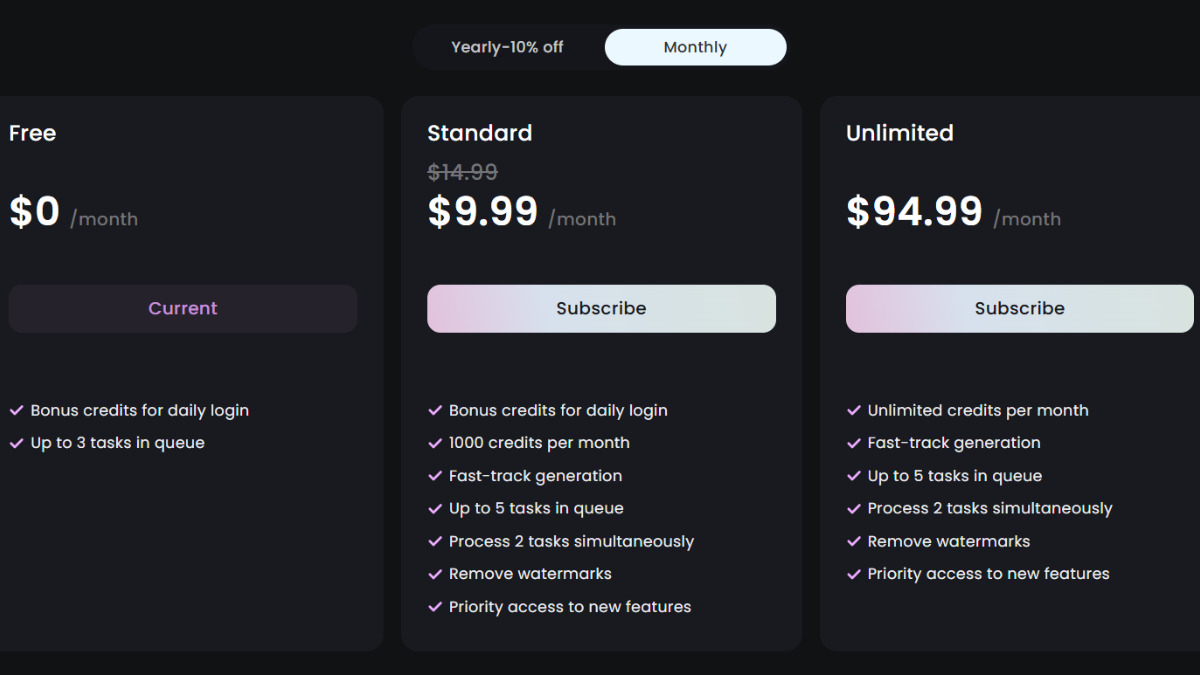1200x675 pixels.
Task: Click checkmark next to 1000 credits per month
Action: point(435,443)
